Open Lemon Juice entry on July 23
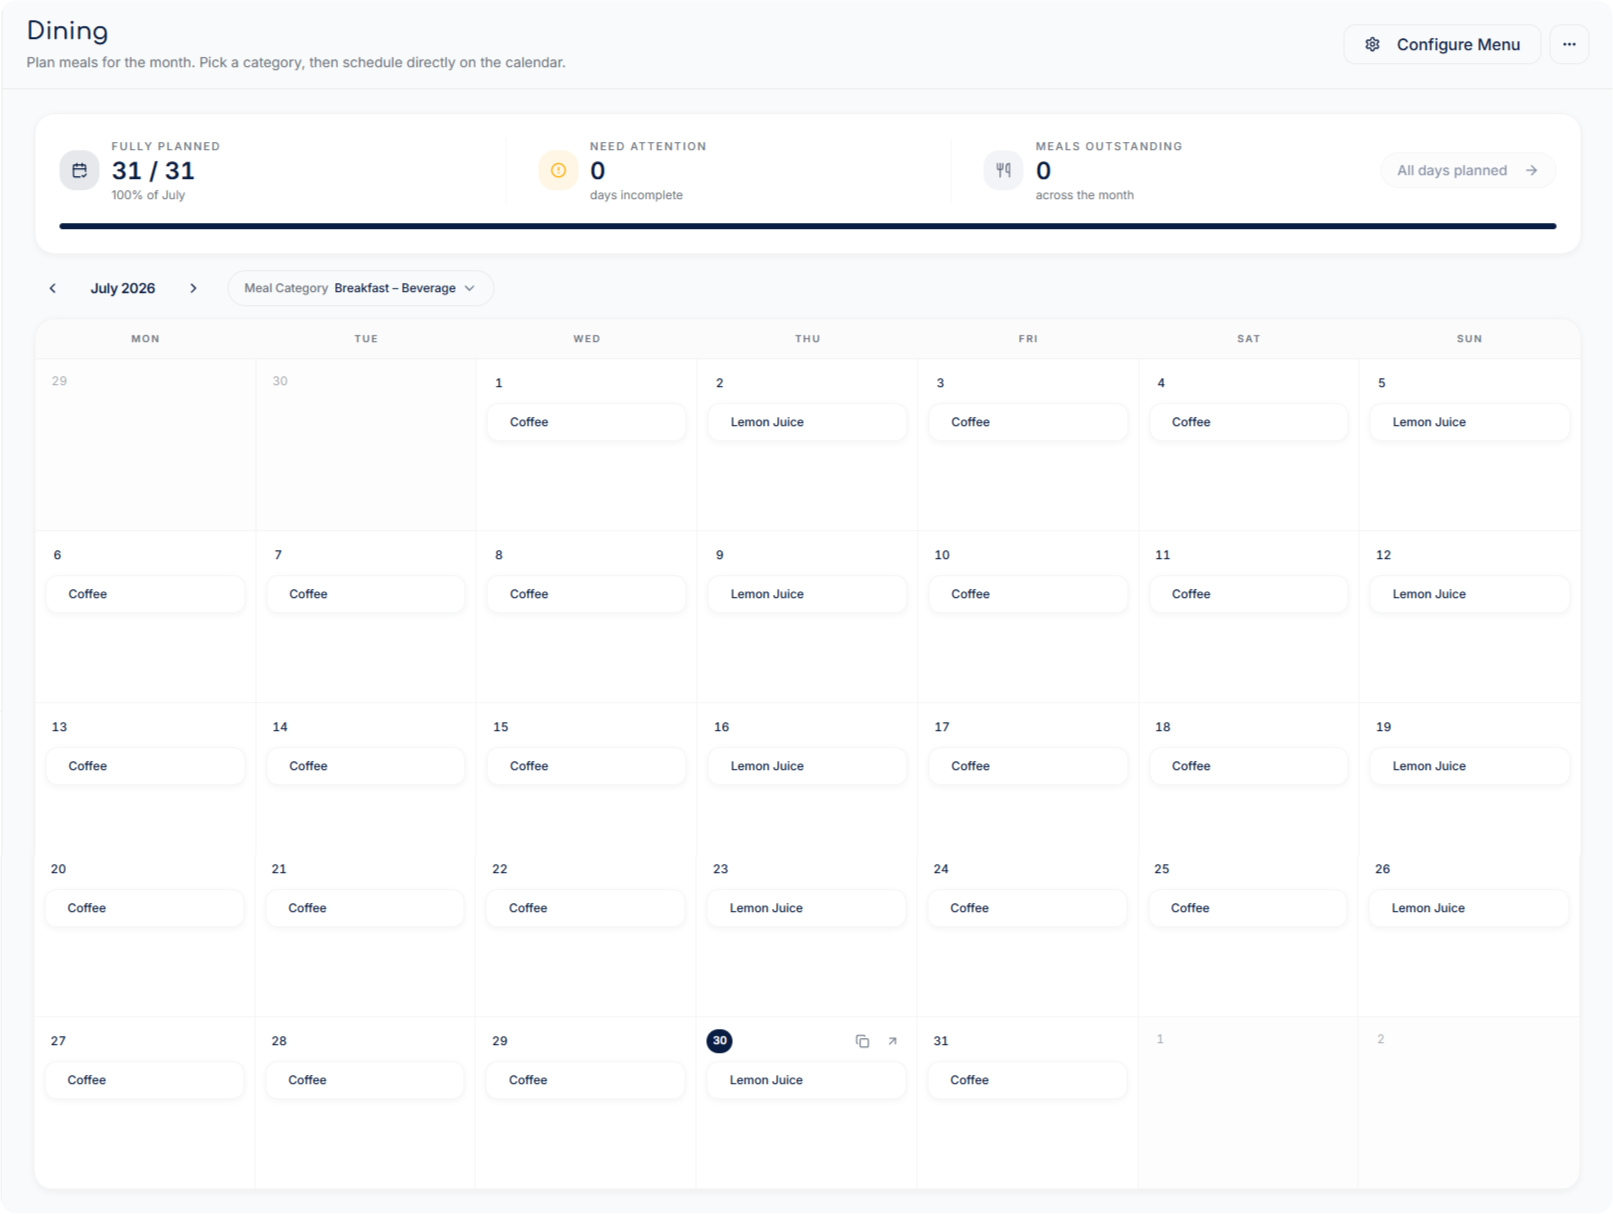 (806, 908)
